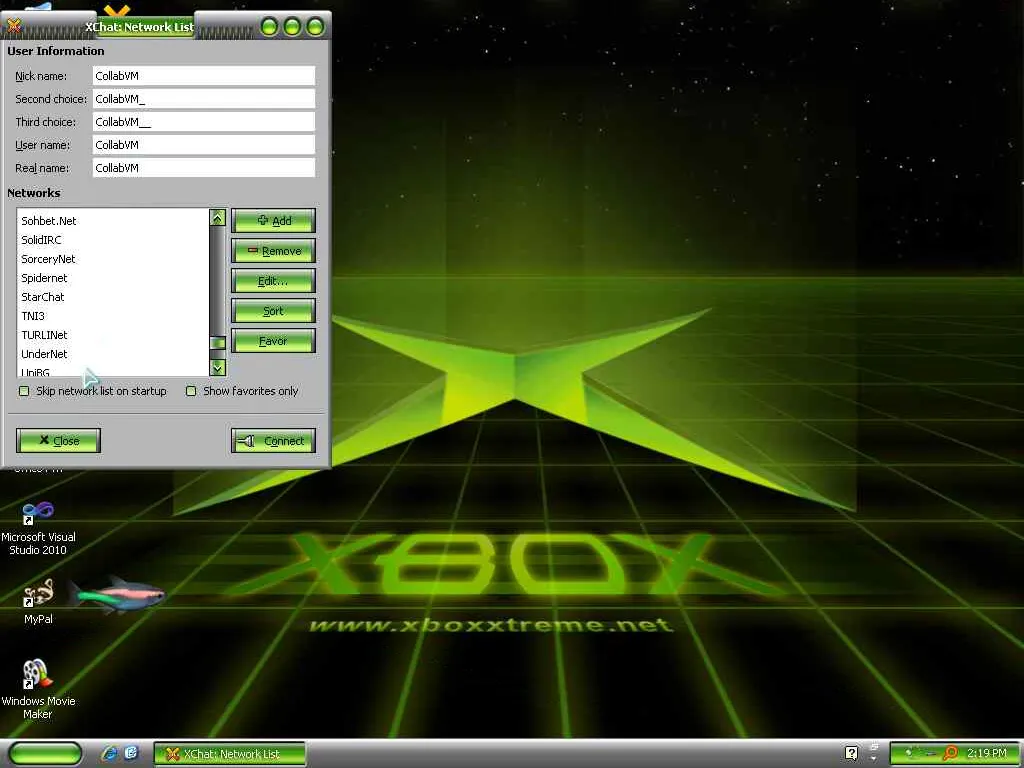
Task: Select StarChat in the networks list
Action: [112, 296]
